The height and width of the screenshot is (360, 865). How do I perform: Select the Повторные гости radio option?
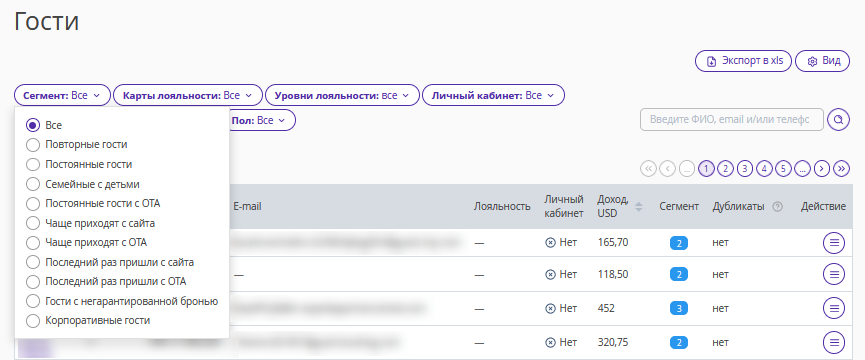(33, 145)
